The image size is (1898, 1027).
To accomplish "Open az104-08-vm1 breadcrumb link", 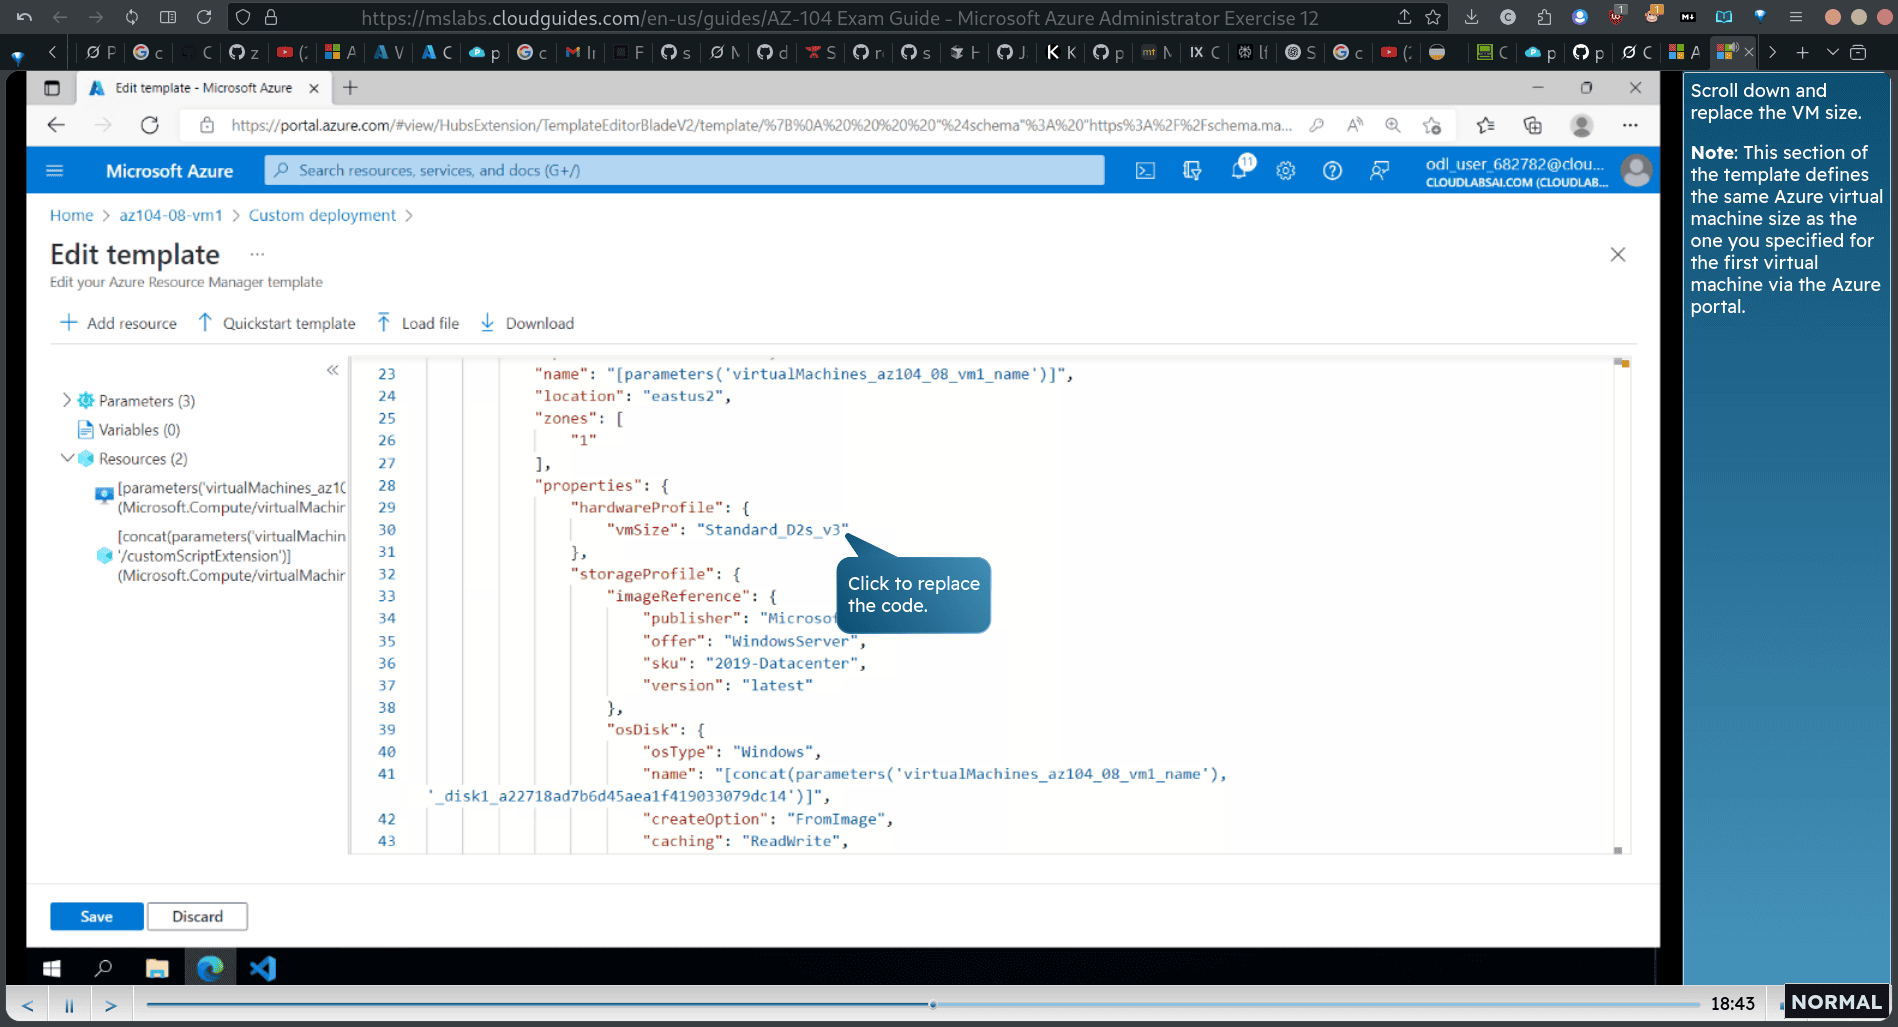I will coord(171,215).
